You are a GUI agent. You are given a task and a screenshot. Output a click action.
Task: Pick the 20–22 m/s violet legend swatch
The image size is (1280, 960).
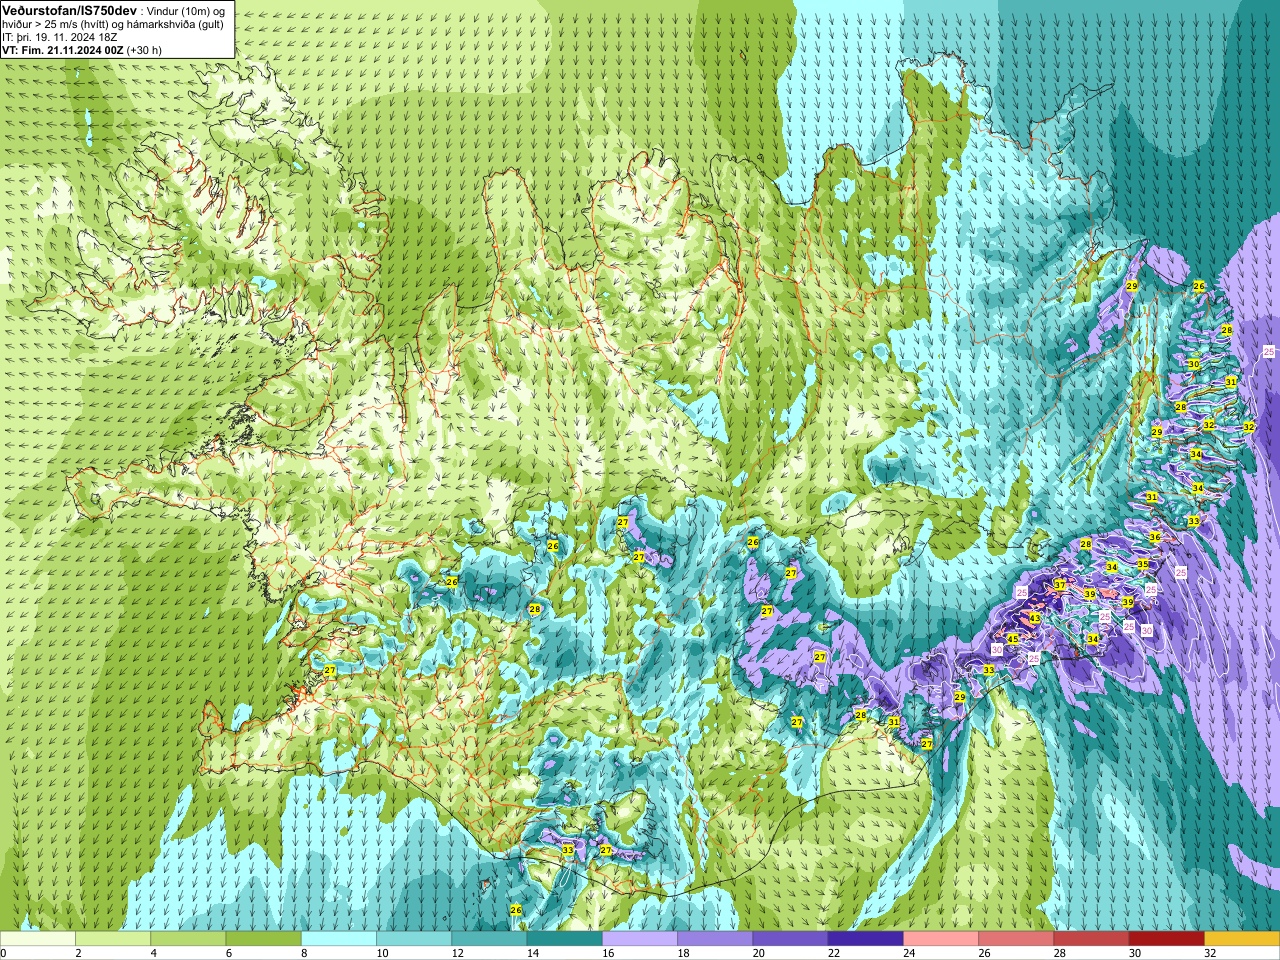791,939
